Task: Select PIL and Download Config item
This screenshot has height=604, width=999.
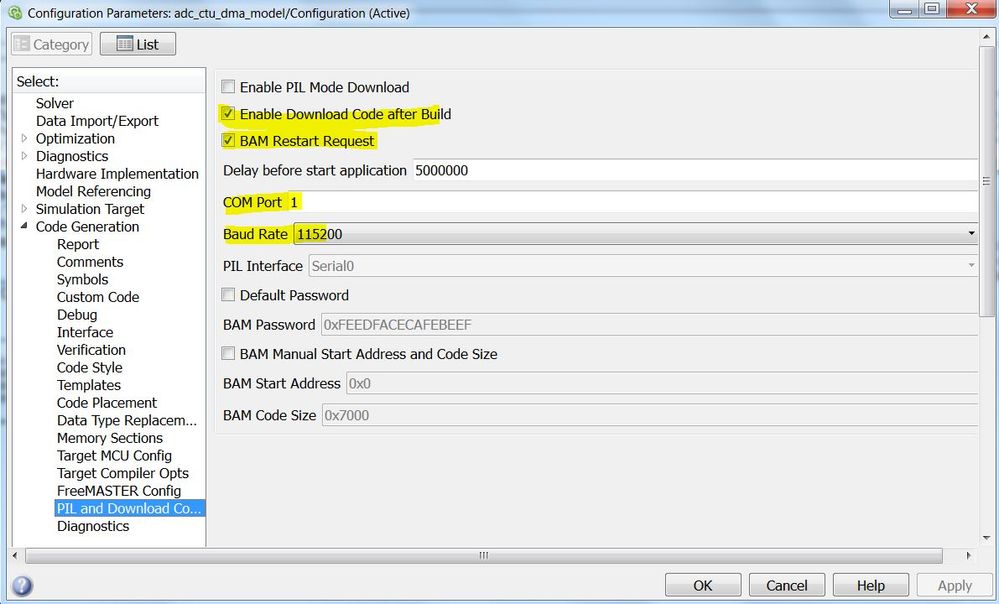Action: click(129, 508)
